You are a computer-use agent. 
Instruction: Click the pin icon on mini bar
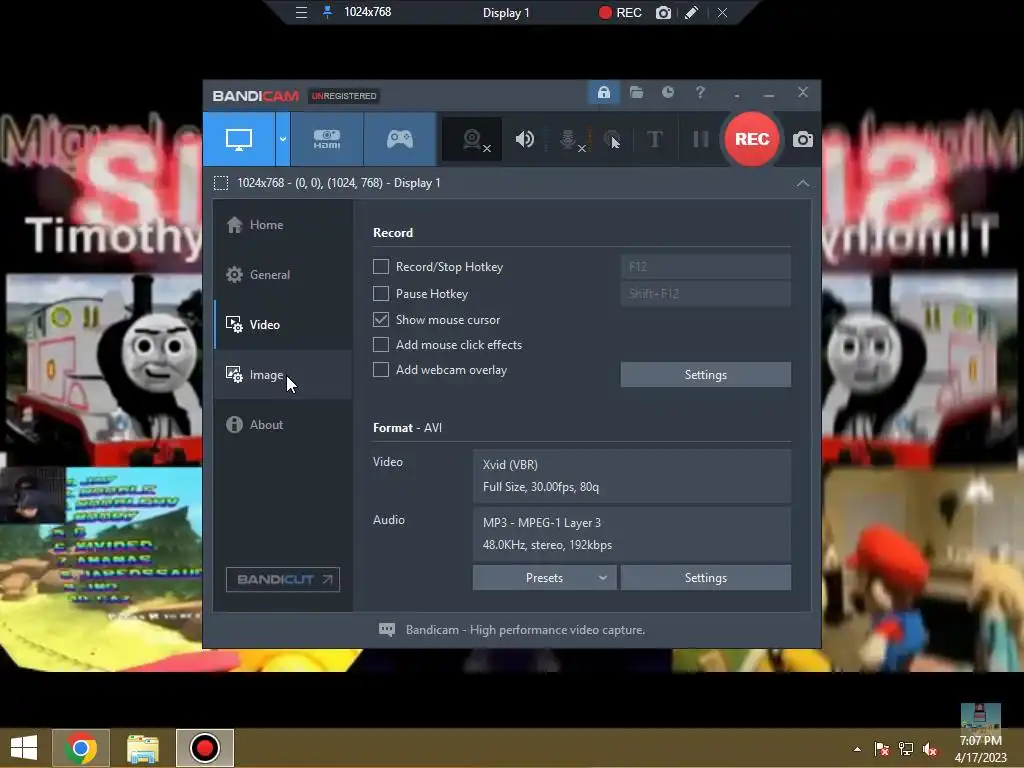click(327, 12)
